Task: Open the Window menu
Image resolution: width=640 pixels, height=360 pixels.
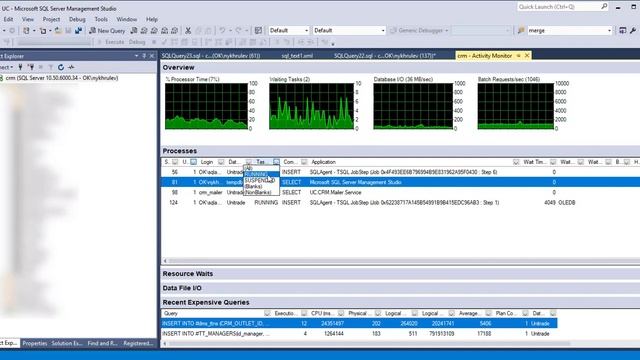Action: [x=127, y=19]
